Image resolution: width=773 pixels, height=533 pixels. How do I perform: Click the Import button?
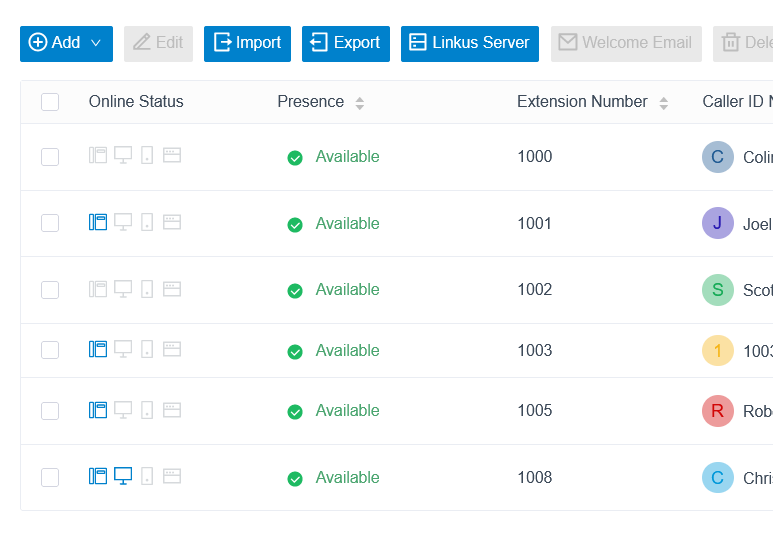click(x=247, y=44)
